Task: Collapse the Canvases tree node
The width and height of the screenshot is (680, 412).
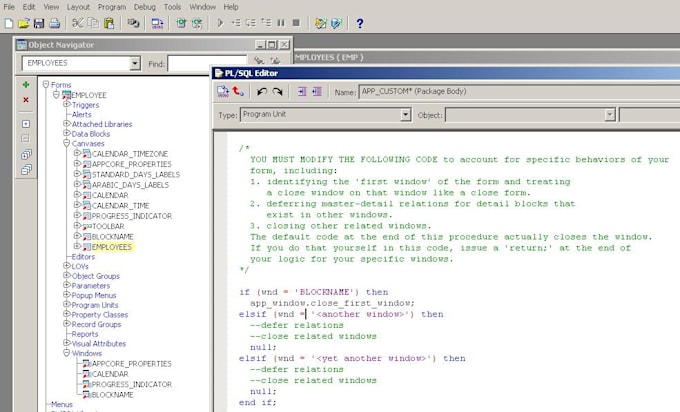Action: (67, 143)
